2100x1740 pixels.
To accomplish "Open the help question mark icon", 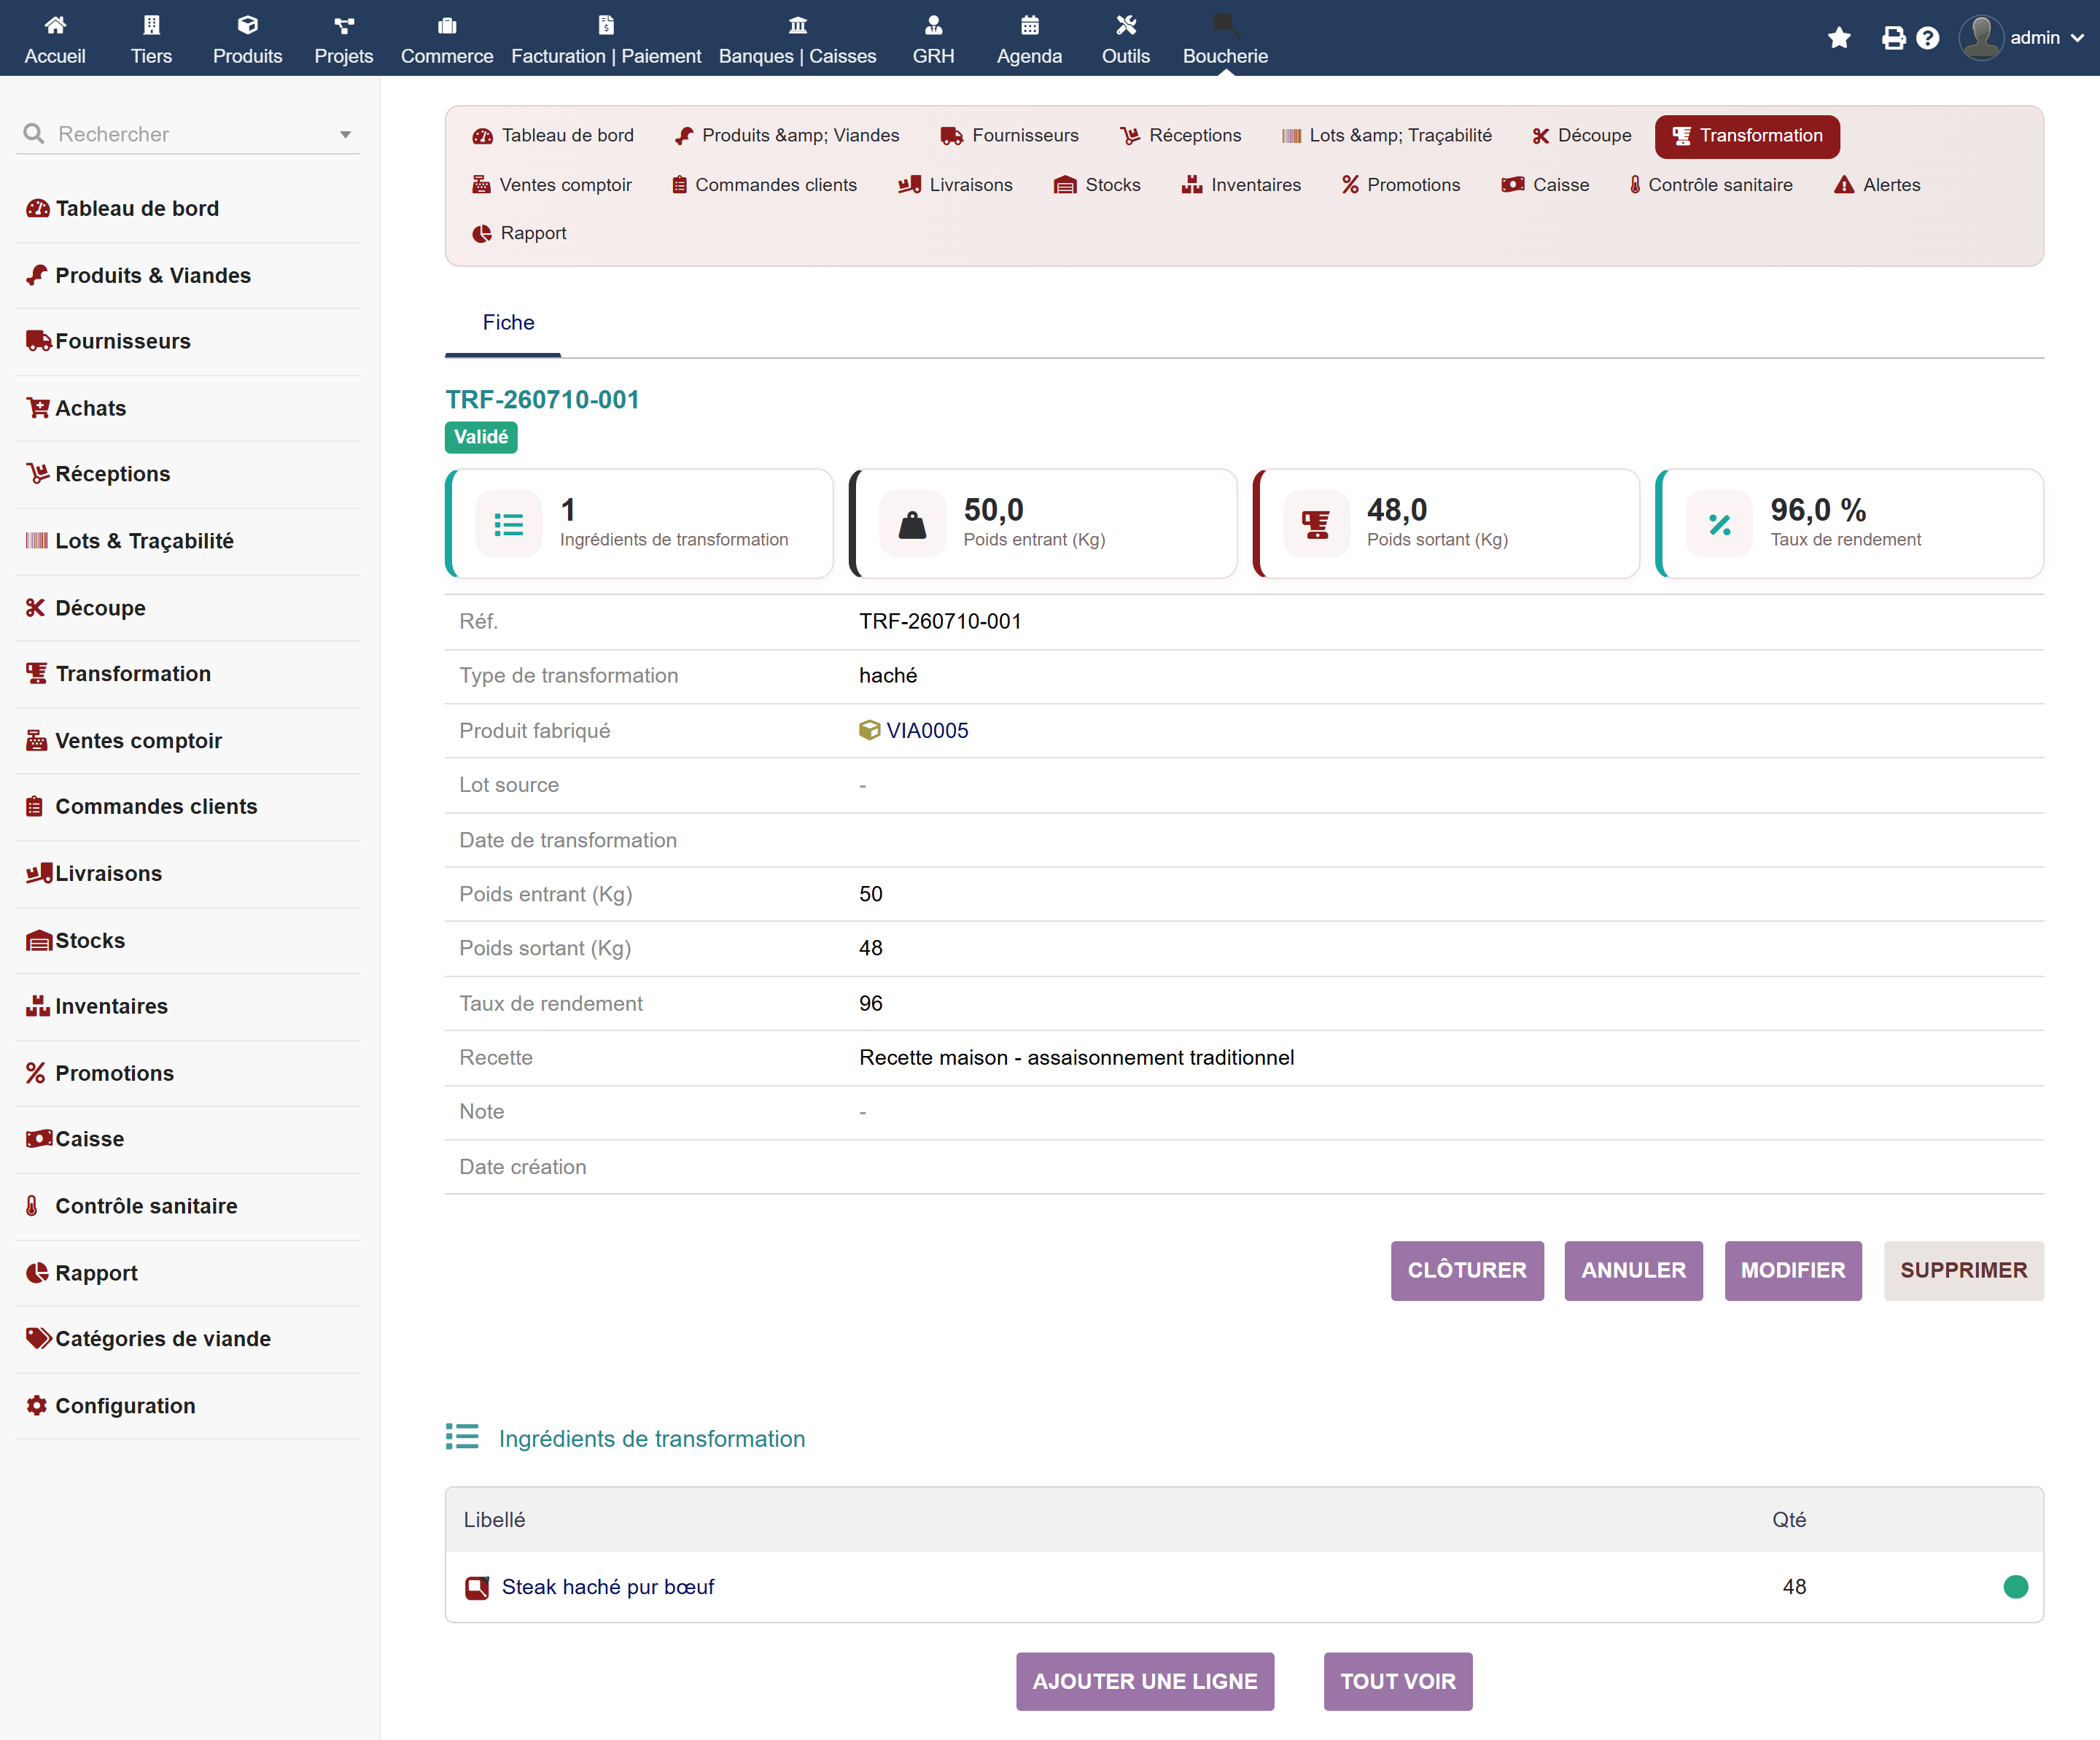I will pyautogui.click(x=1928, y=38).
